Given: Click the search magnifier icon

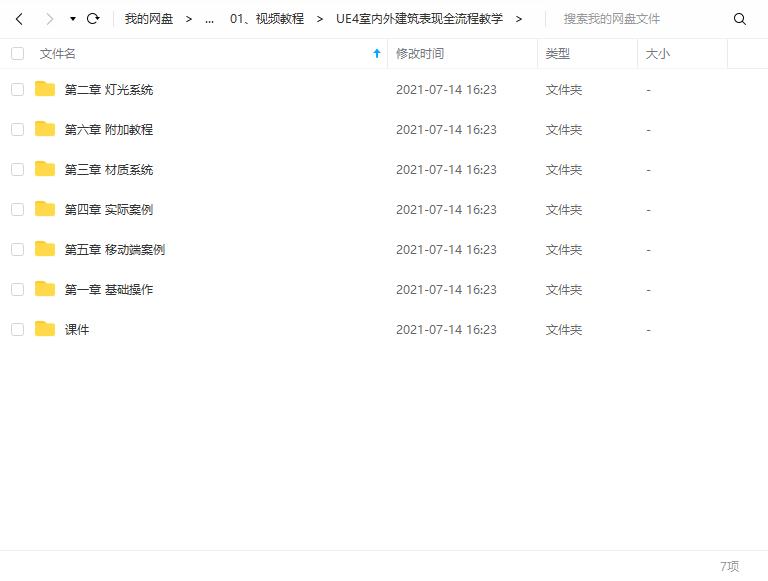Looking at the screenshot, I should [x=740, y=19].
